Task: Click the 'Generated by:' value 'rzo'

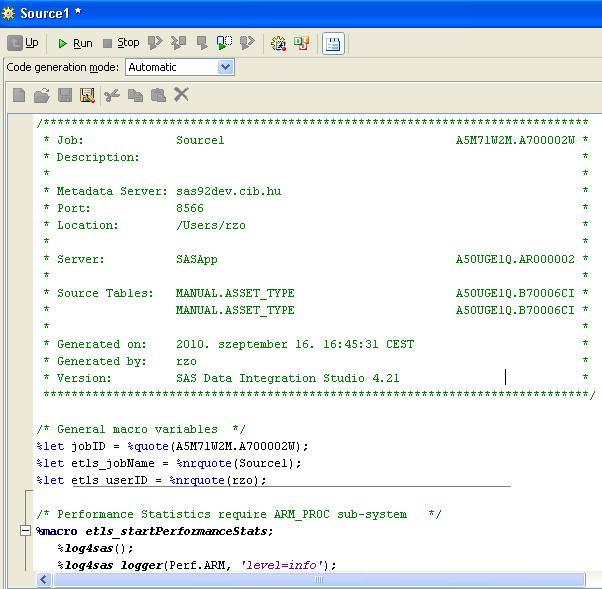Action: coord(186,361)
